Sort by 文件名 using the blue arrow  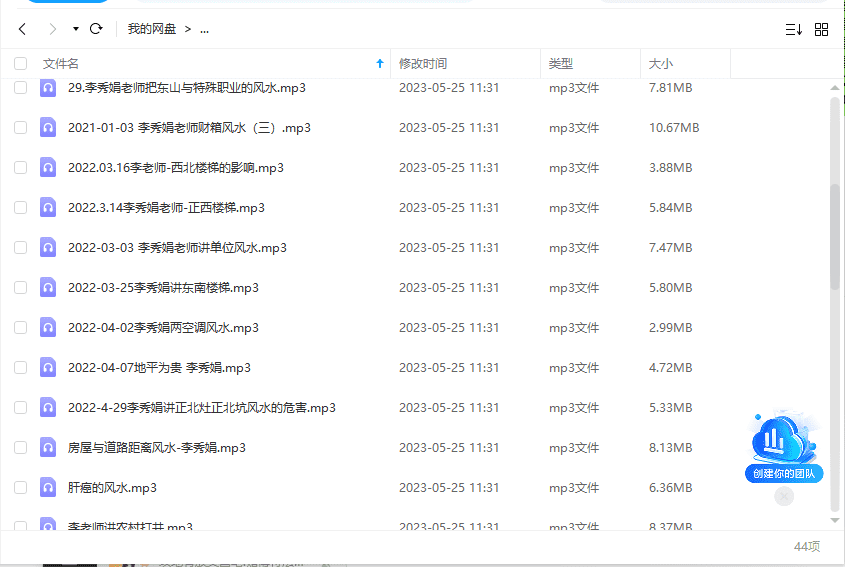coord(379,64)
